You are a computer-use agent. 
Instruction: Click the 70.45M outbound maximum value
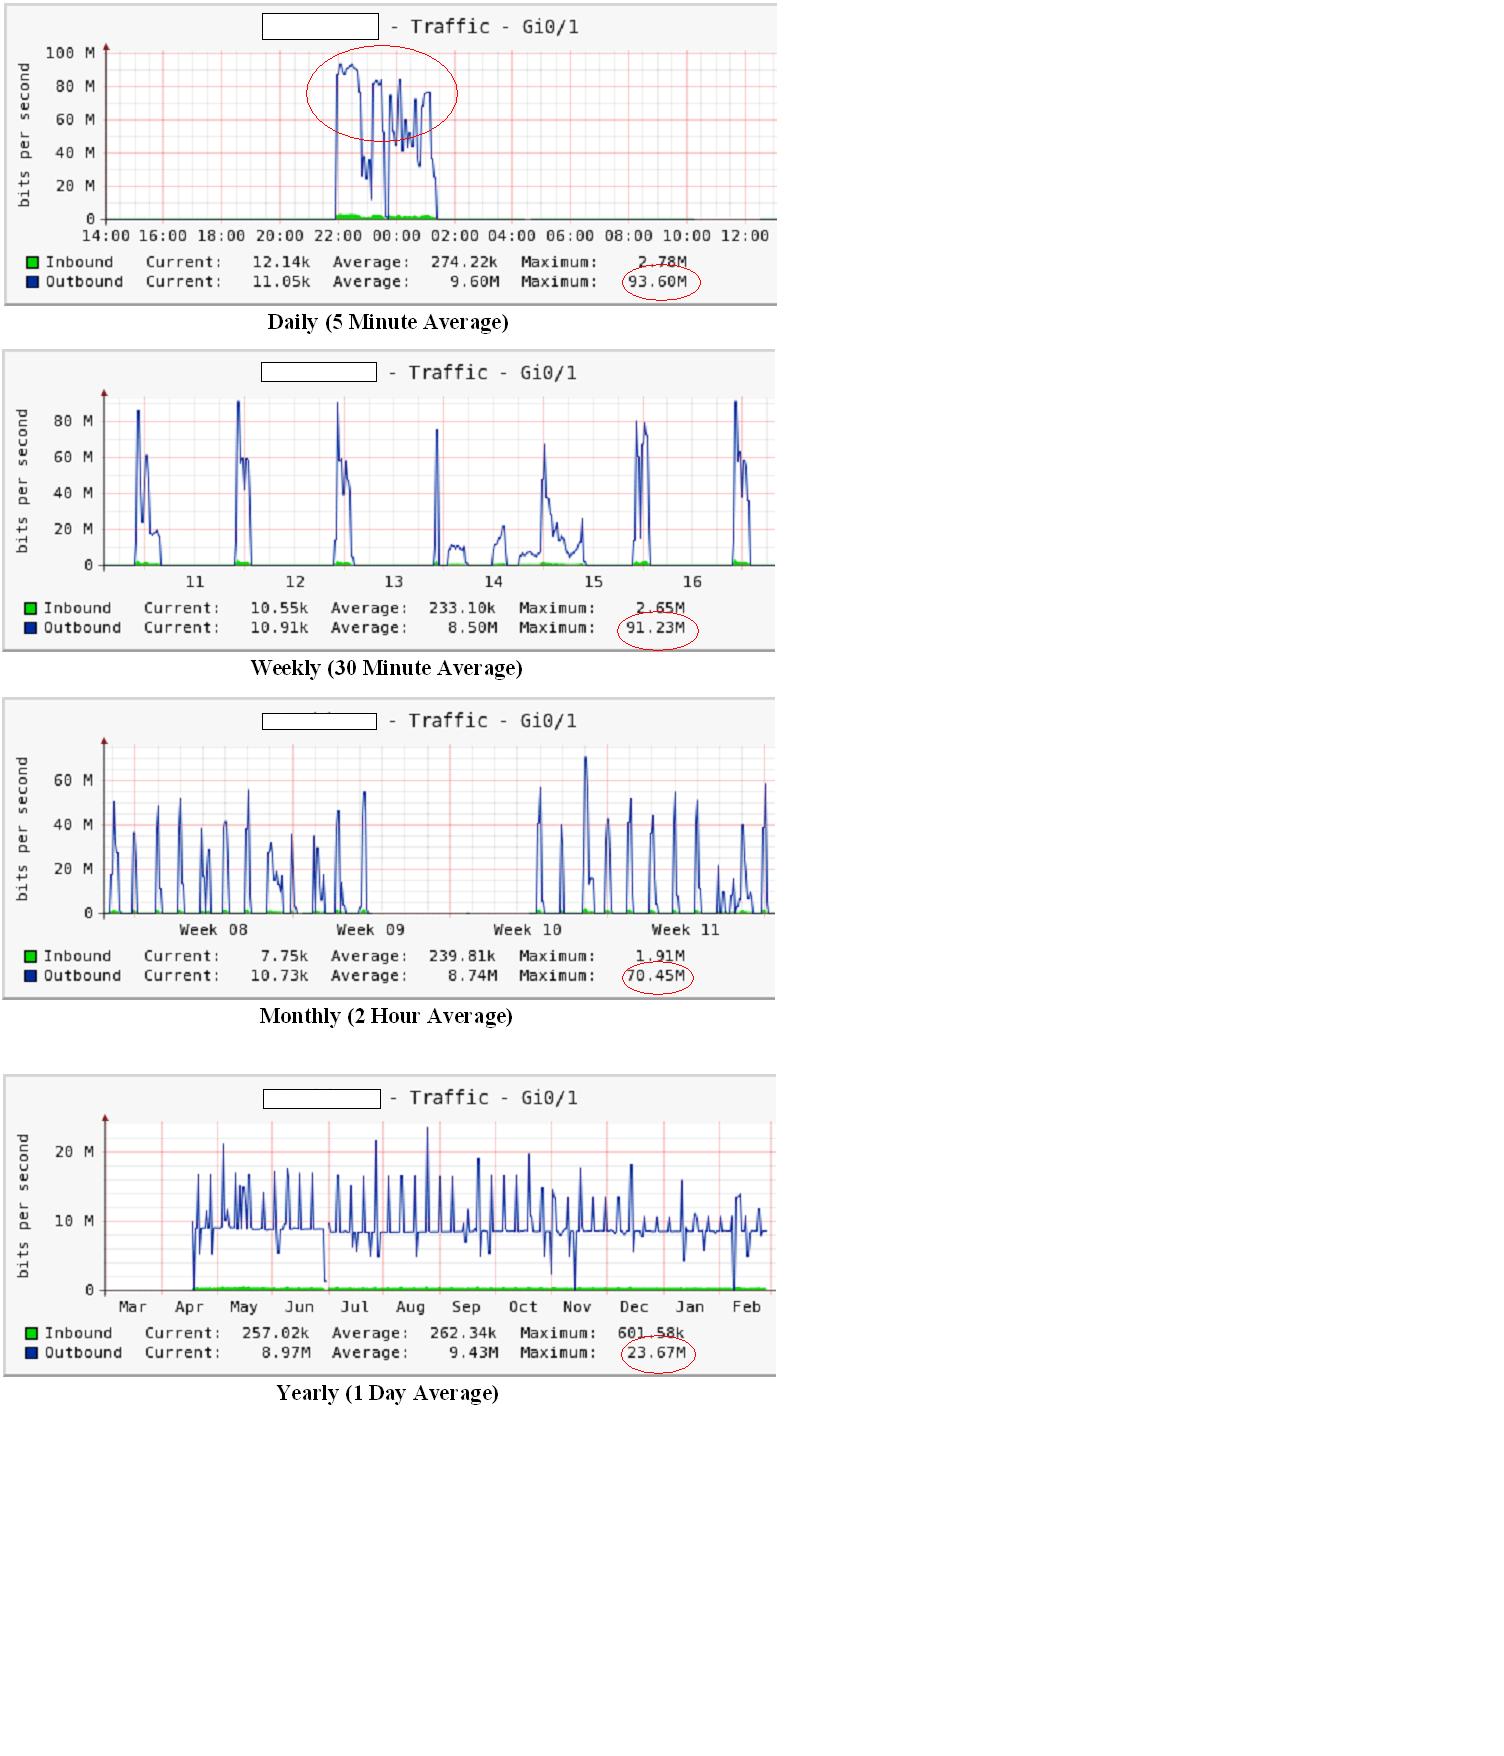click(x=655, y=976)
